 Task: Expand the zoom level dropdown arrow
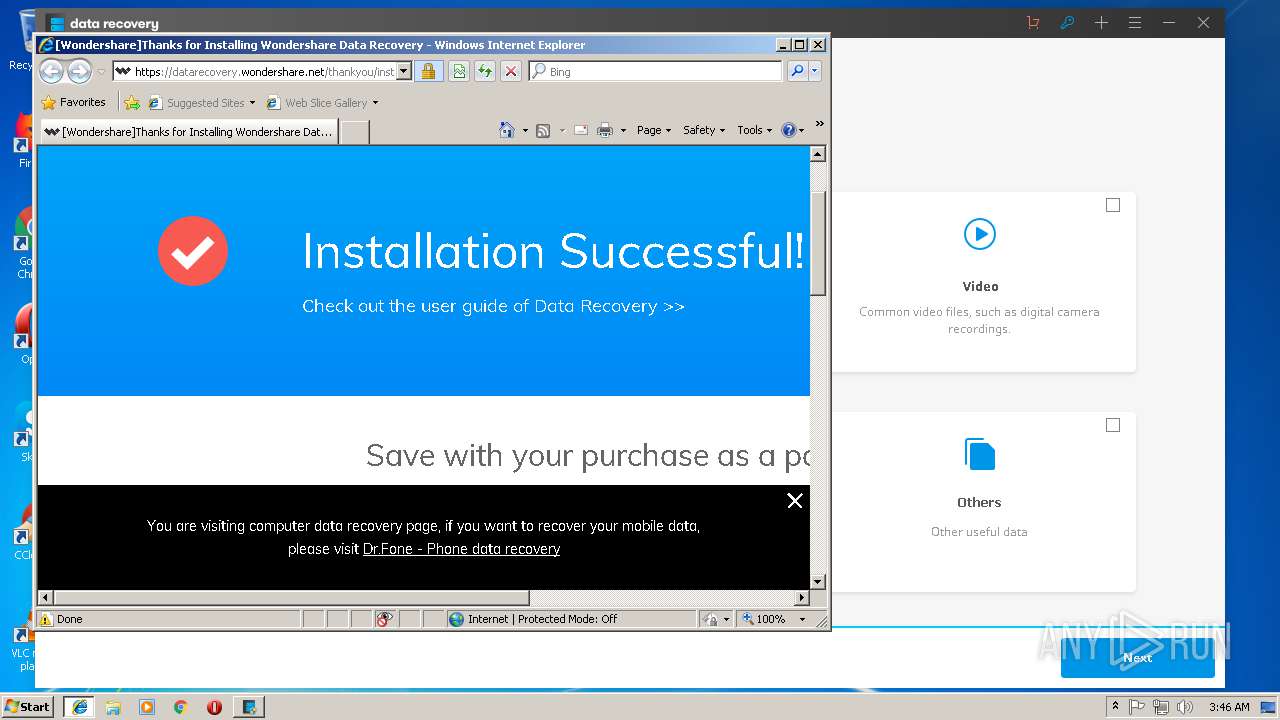click(x=802, y=619)
